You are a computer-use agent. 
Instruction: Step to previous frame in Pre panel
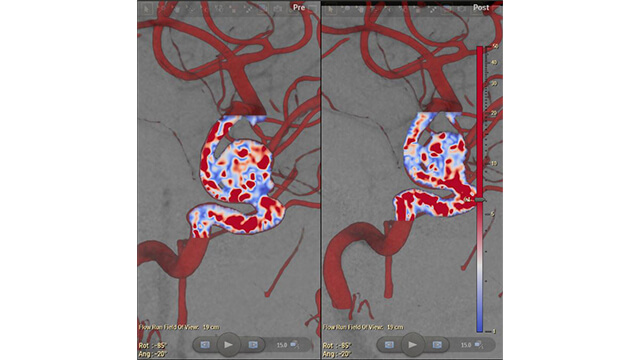[205, 345]
